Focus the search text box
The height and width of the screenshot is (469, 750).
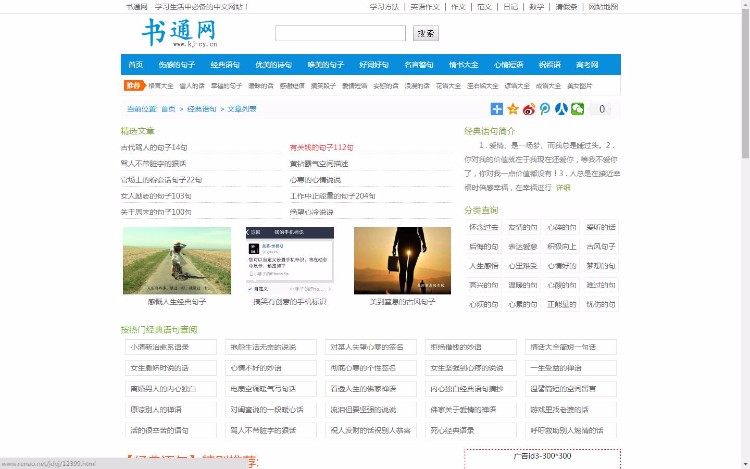pyautogui.click(x=340, y=33)
